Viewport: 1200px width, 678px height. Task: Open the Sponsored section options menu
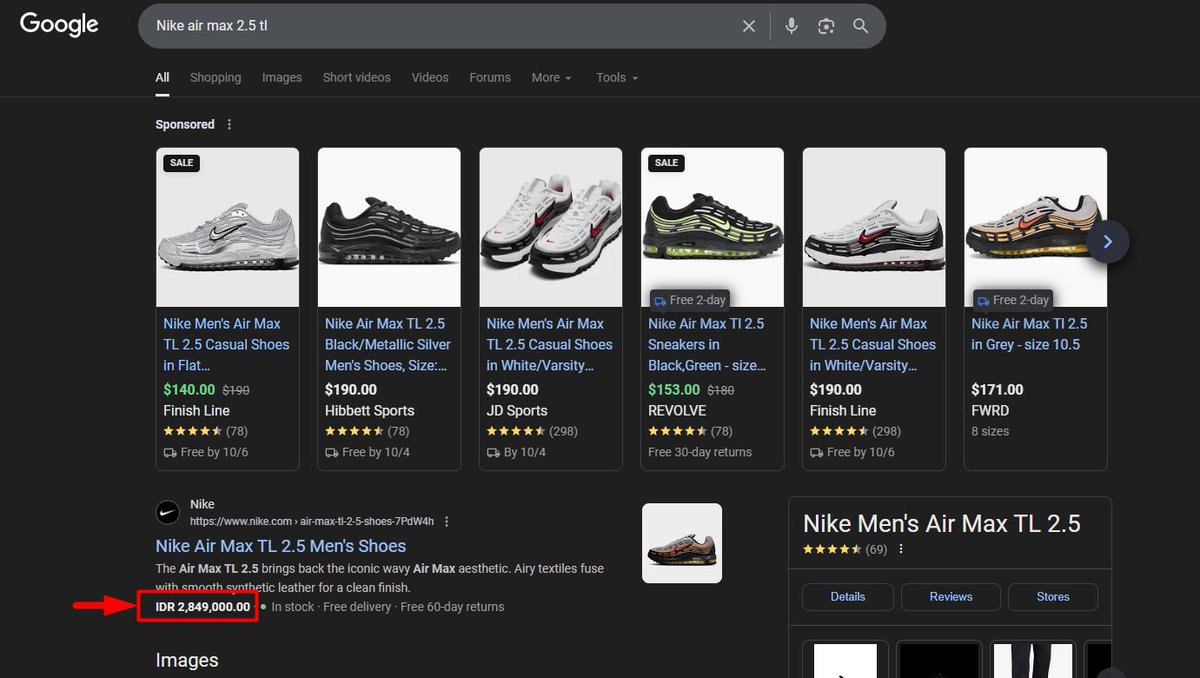click(x=229, y=124)
